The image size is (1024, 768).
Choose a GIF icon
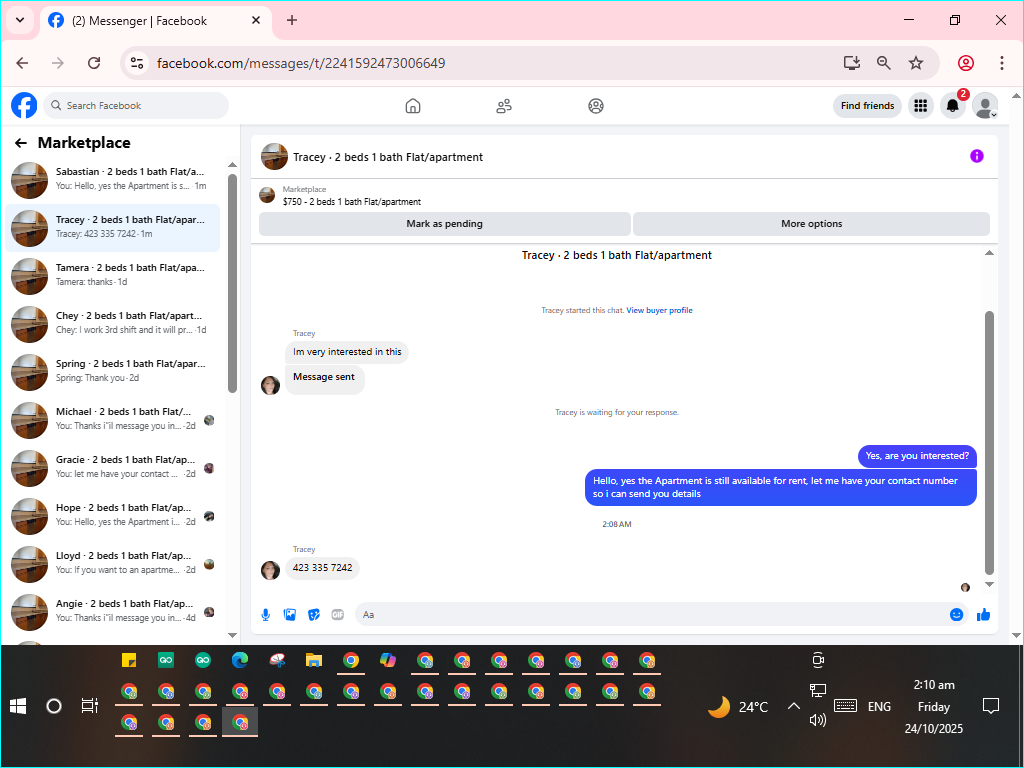(338, 615)
